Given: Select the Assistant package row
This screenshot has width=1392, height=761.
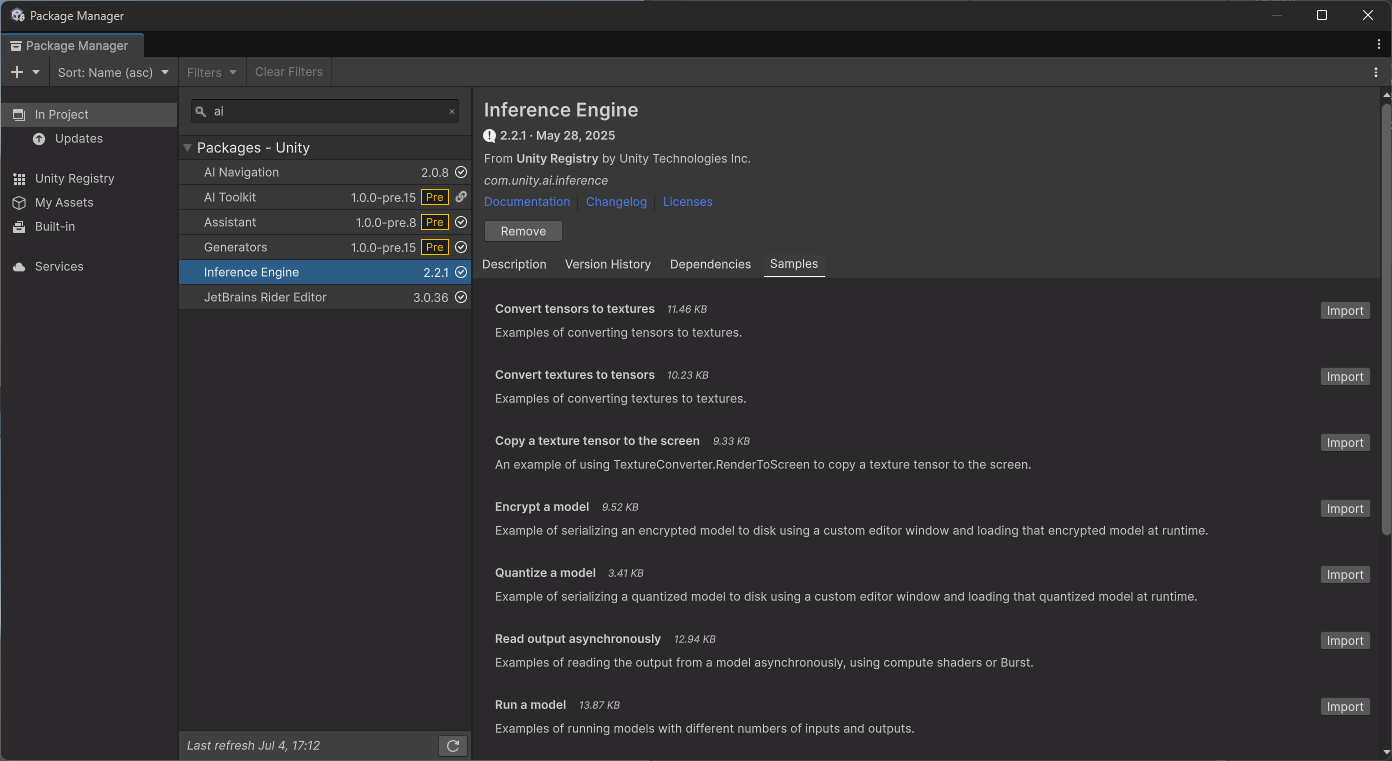Looking at the screenshot, I should 325,222.
